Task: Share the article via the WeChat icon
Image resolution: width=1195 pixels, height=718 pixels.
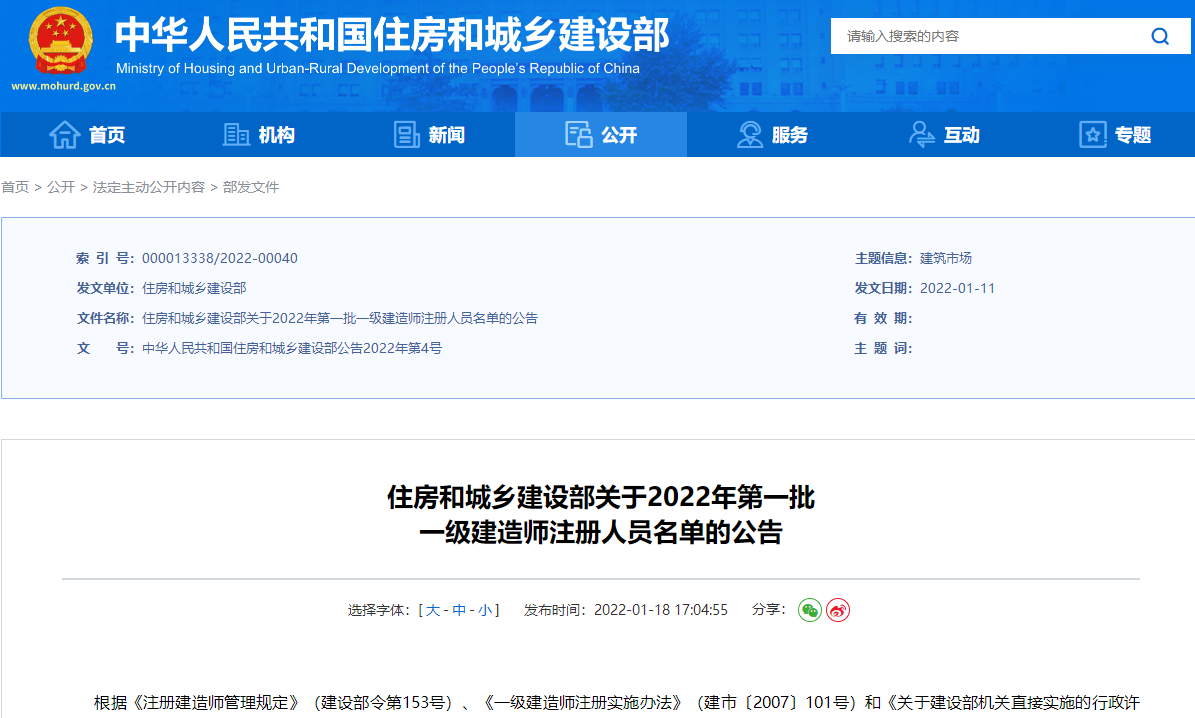Action: pos(809,610)
